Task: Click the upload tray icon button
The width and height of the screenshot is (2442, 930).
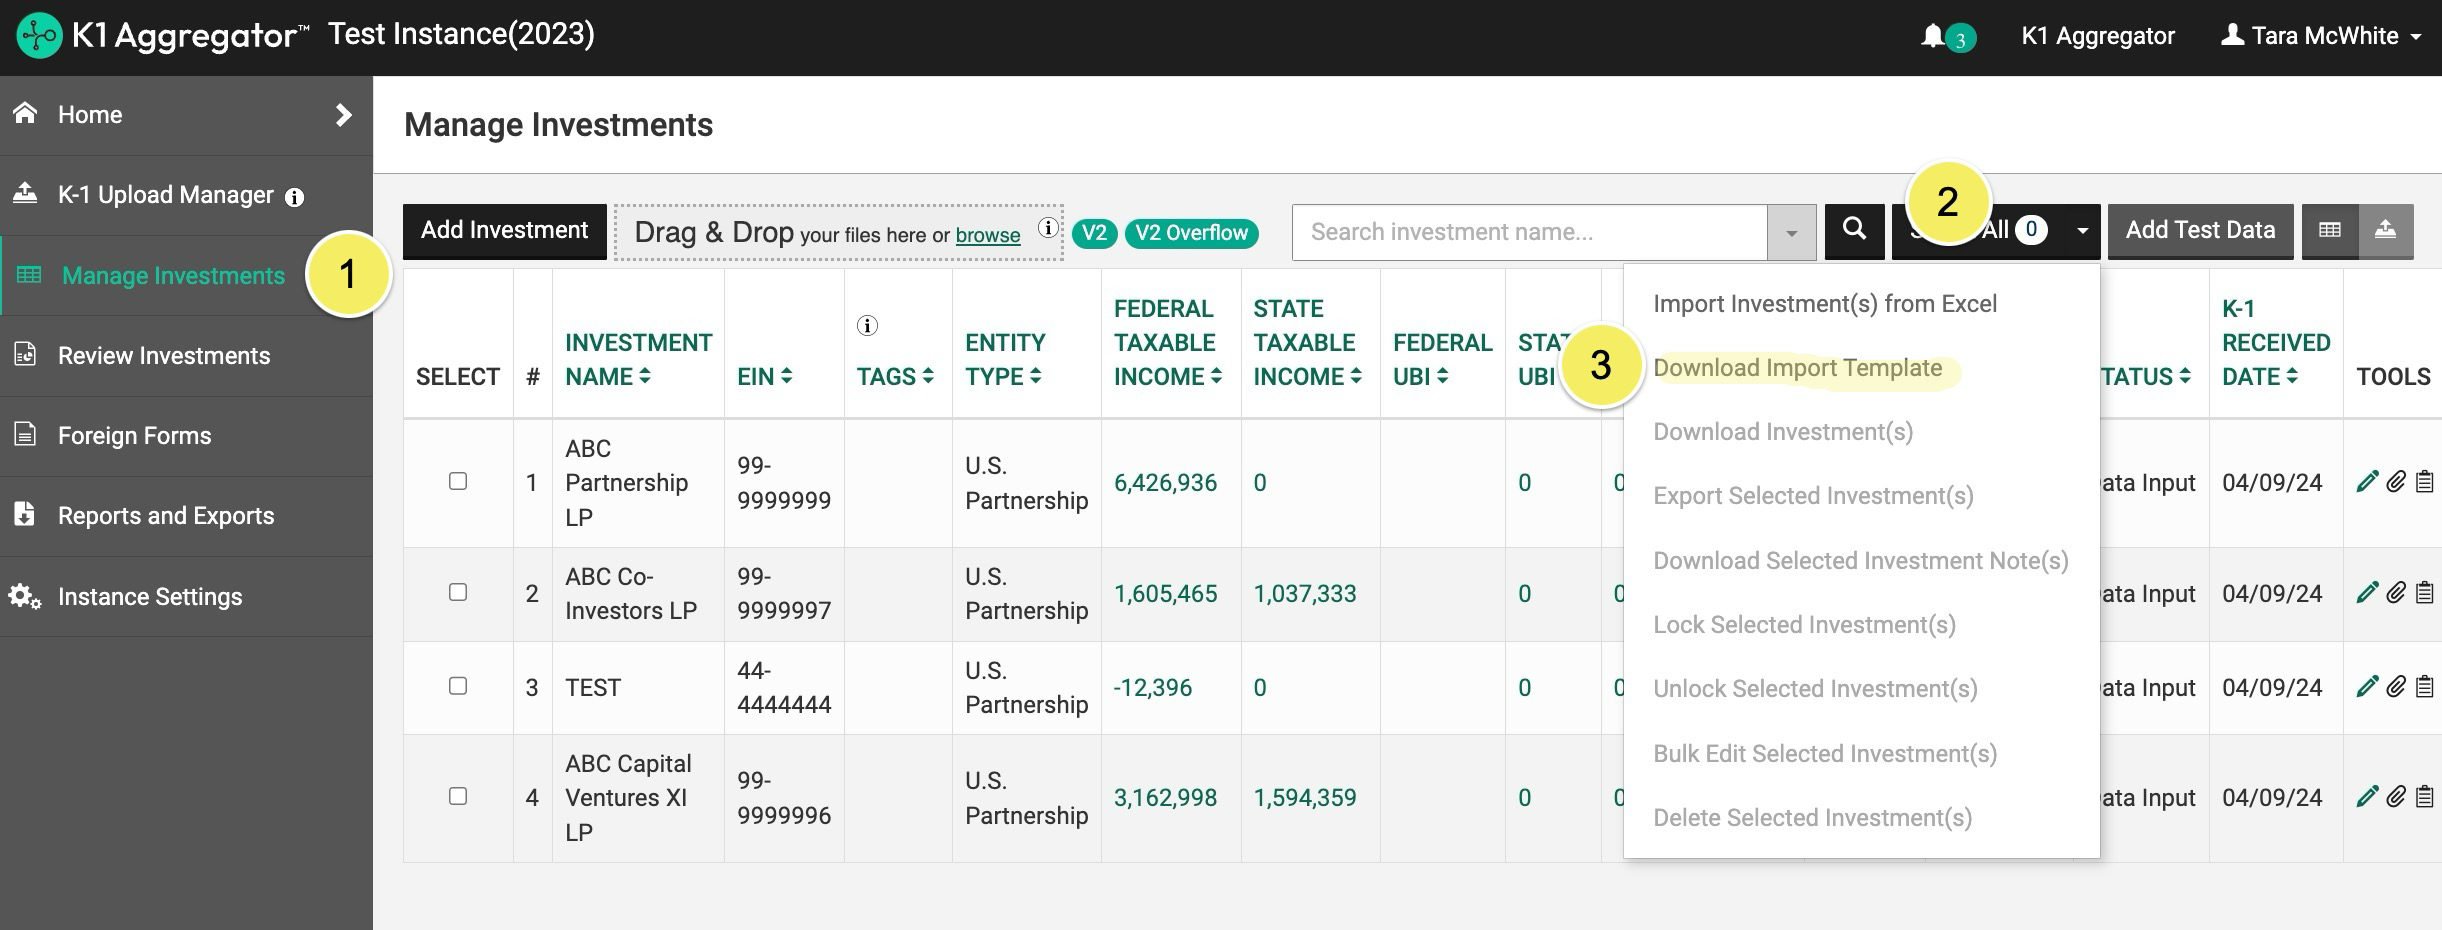Action: tap(2385, 231)
